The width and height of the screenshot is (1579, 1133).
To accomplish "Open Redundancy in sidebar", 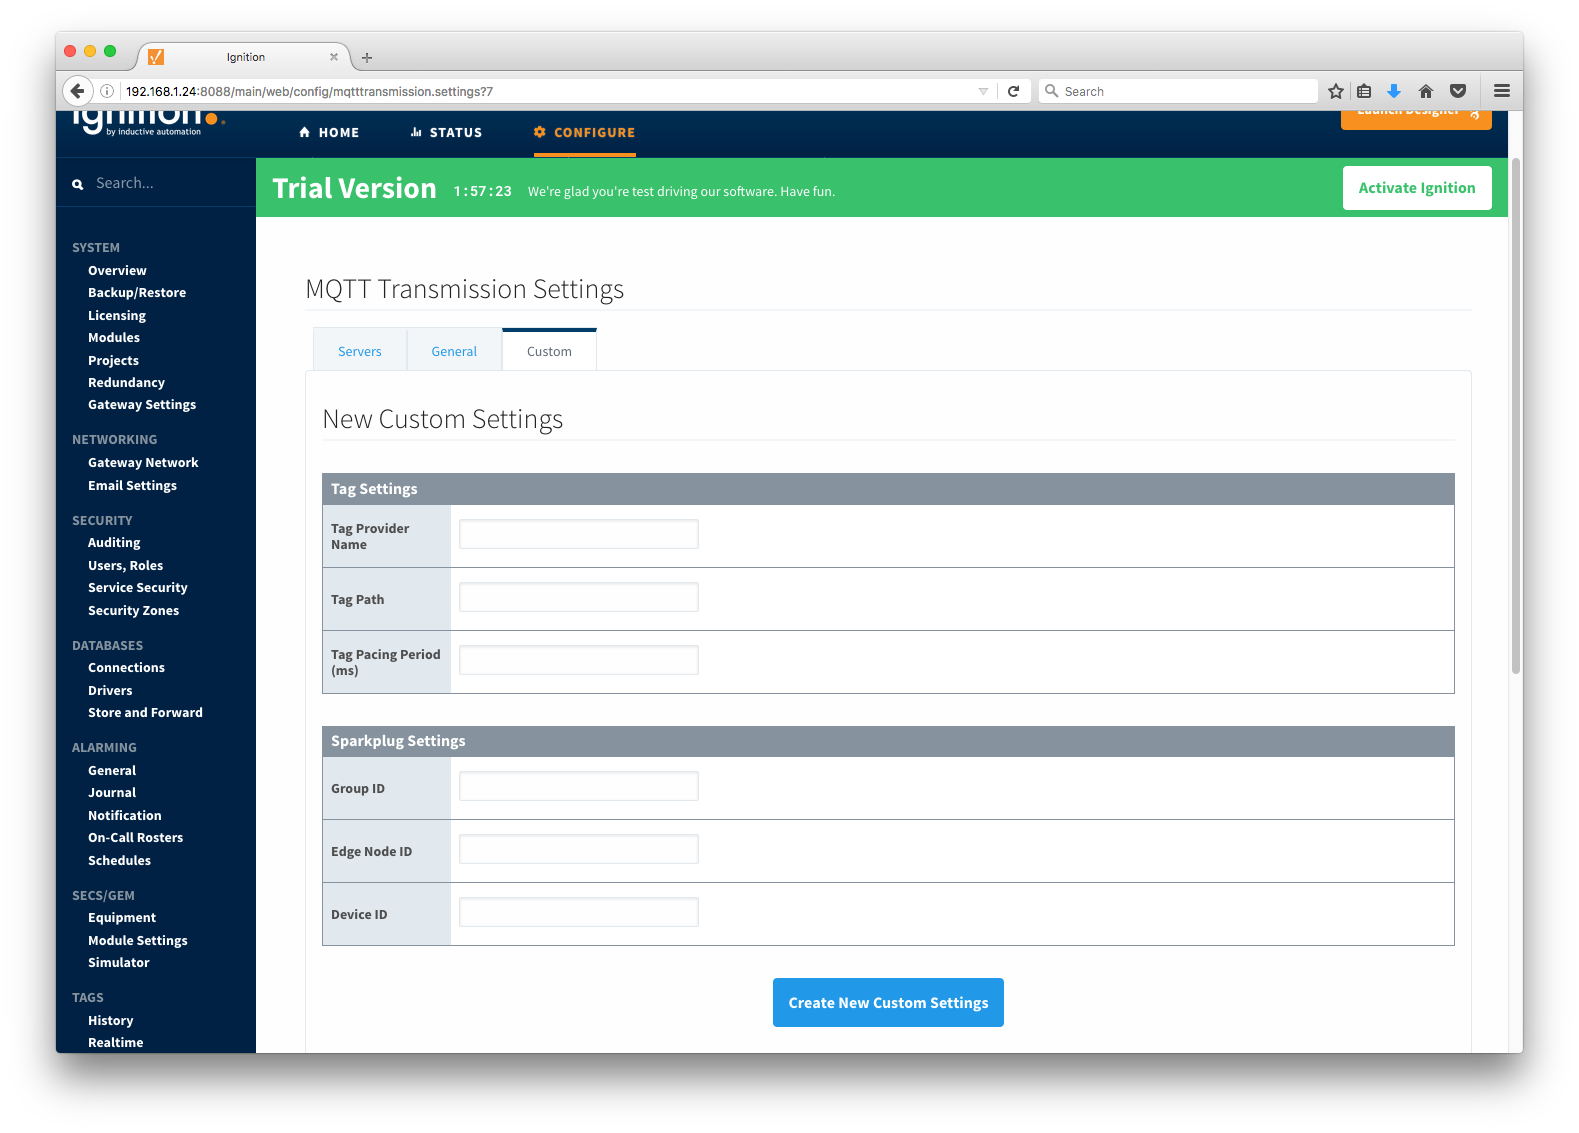I will (126, 382).
